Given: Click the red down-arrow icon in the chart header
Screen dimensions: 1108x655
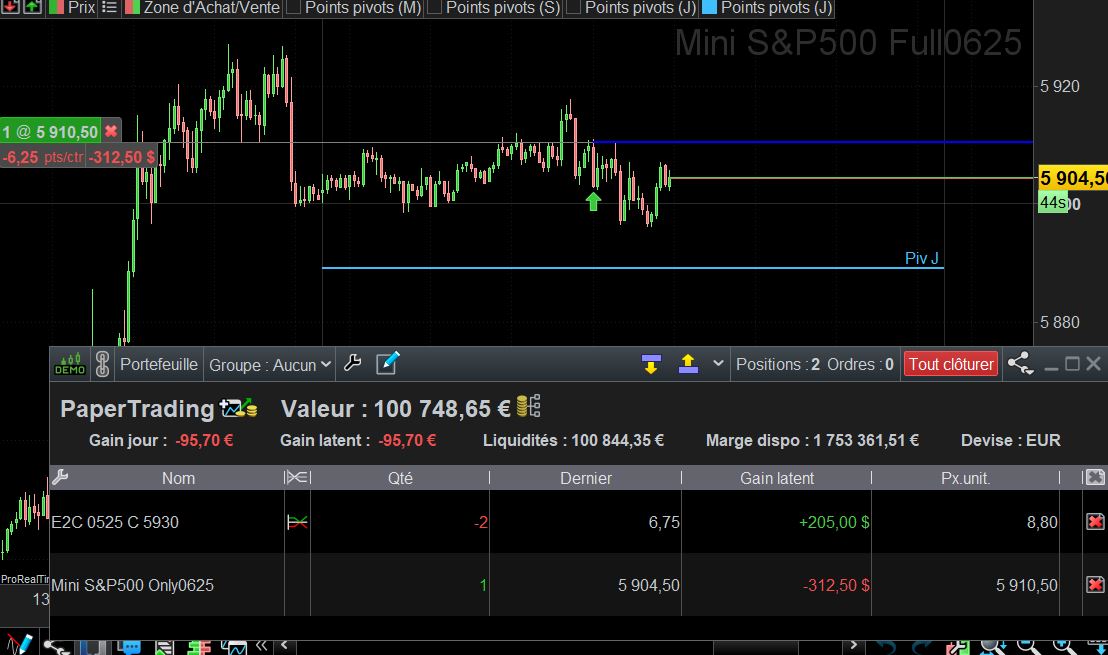Looking at the screenshot, I should pyautogui.click(x=10, y=7).
